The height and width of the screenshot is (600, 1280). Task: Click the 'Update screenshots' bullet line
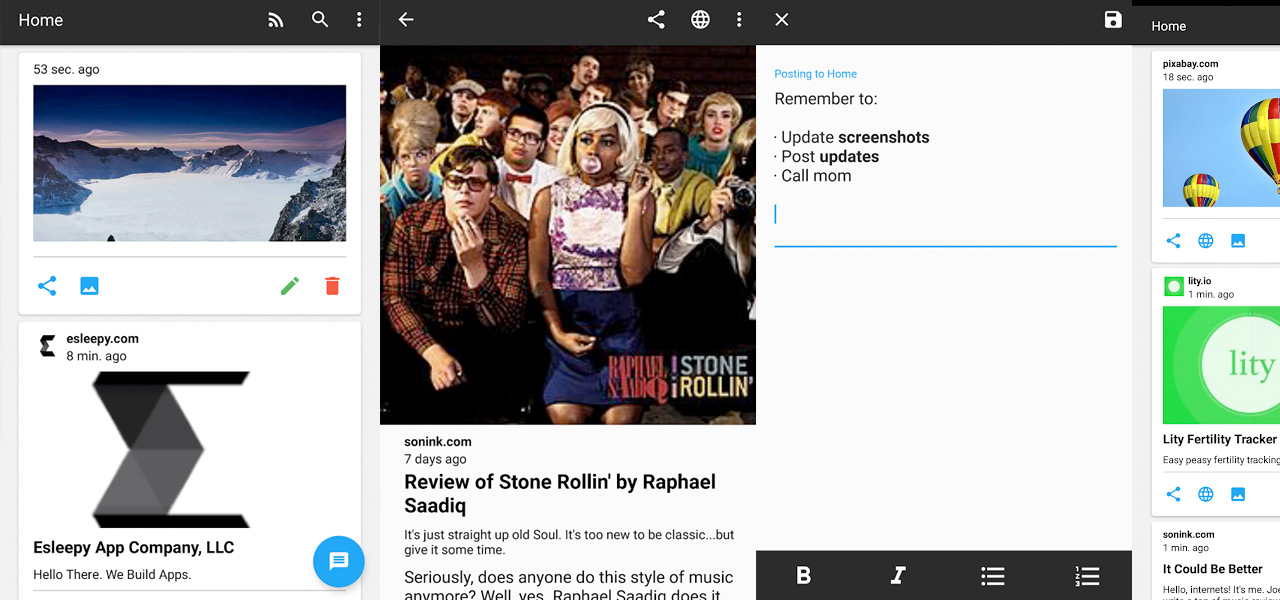[852, 137]
